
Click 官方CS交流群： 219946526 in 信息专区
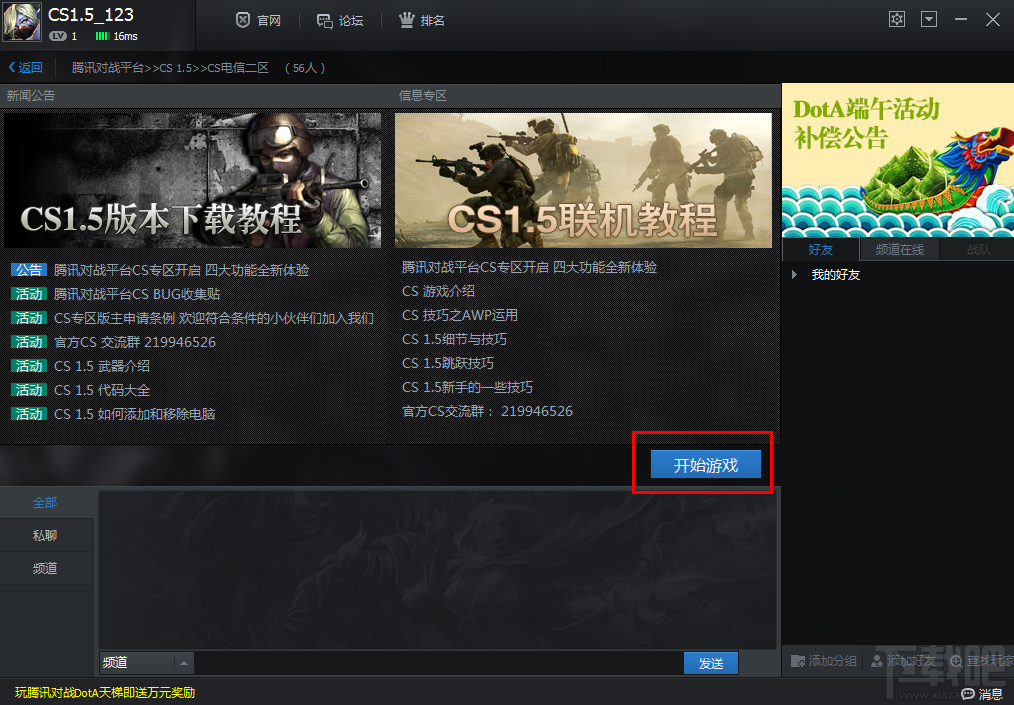(487, 411)
